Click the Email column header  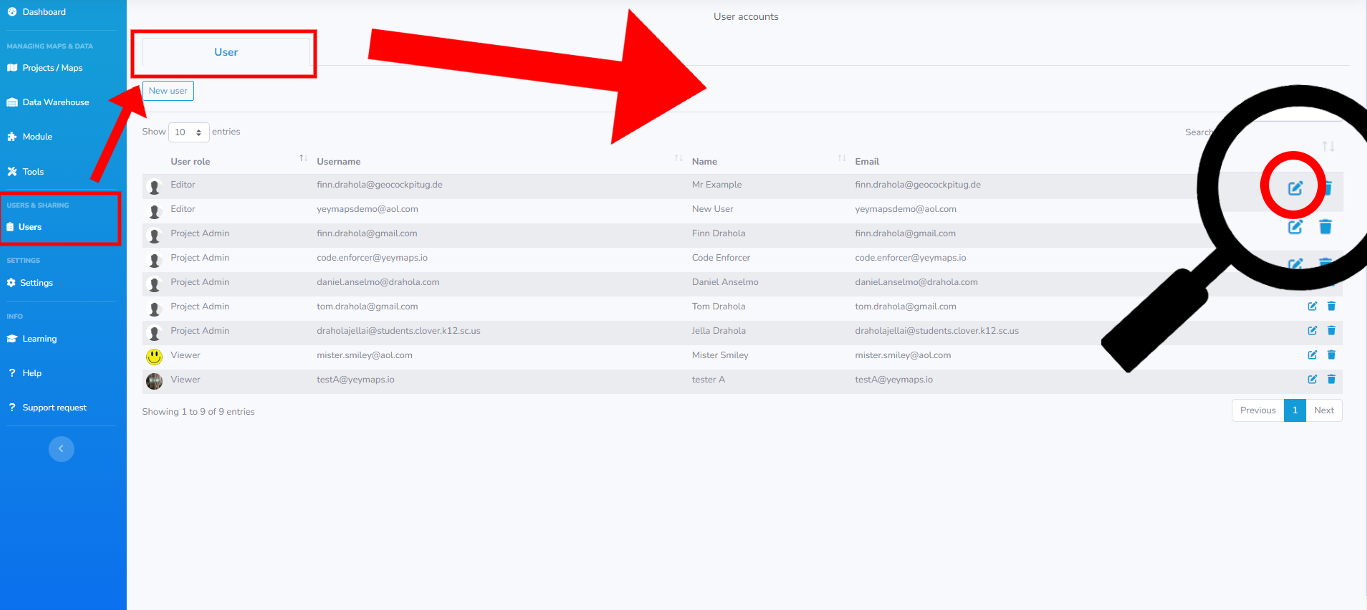pyautogui.click(x=867, y=161)
